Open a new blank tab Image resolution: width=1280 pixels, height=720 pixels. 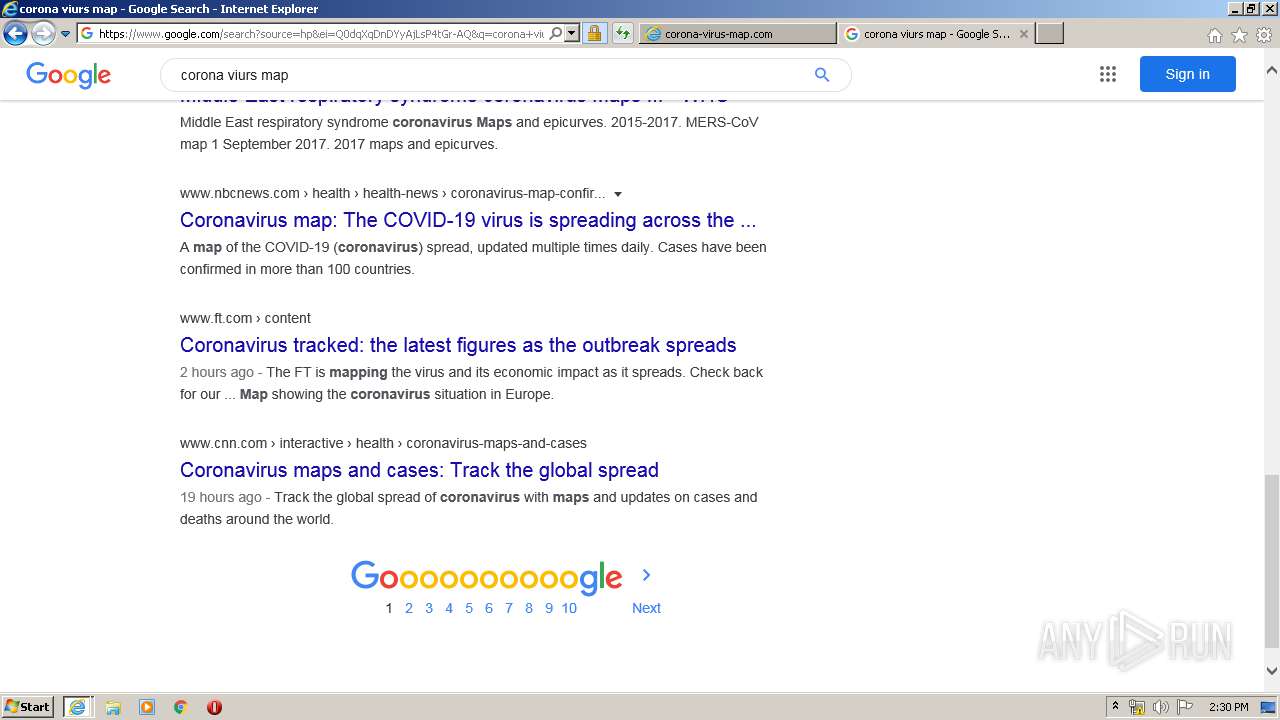pos(1049,33)
